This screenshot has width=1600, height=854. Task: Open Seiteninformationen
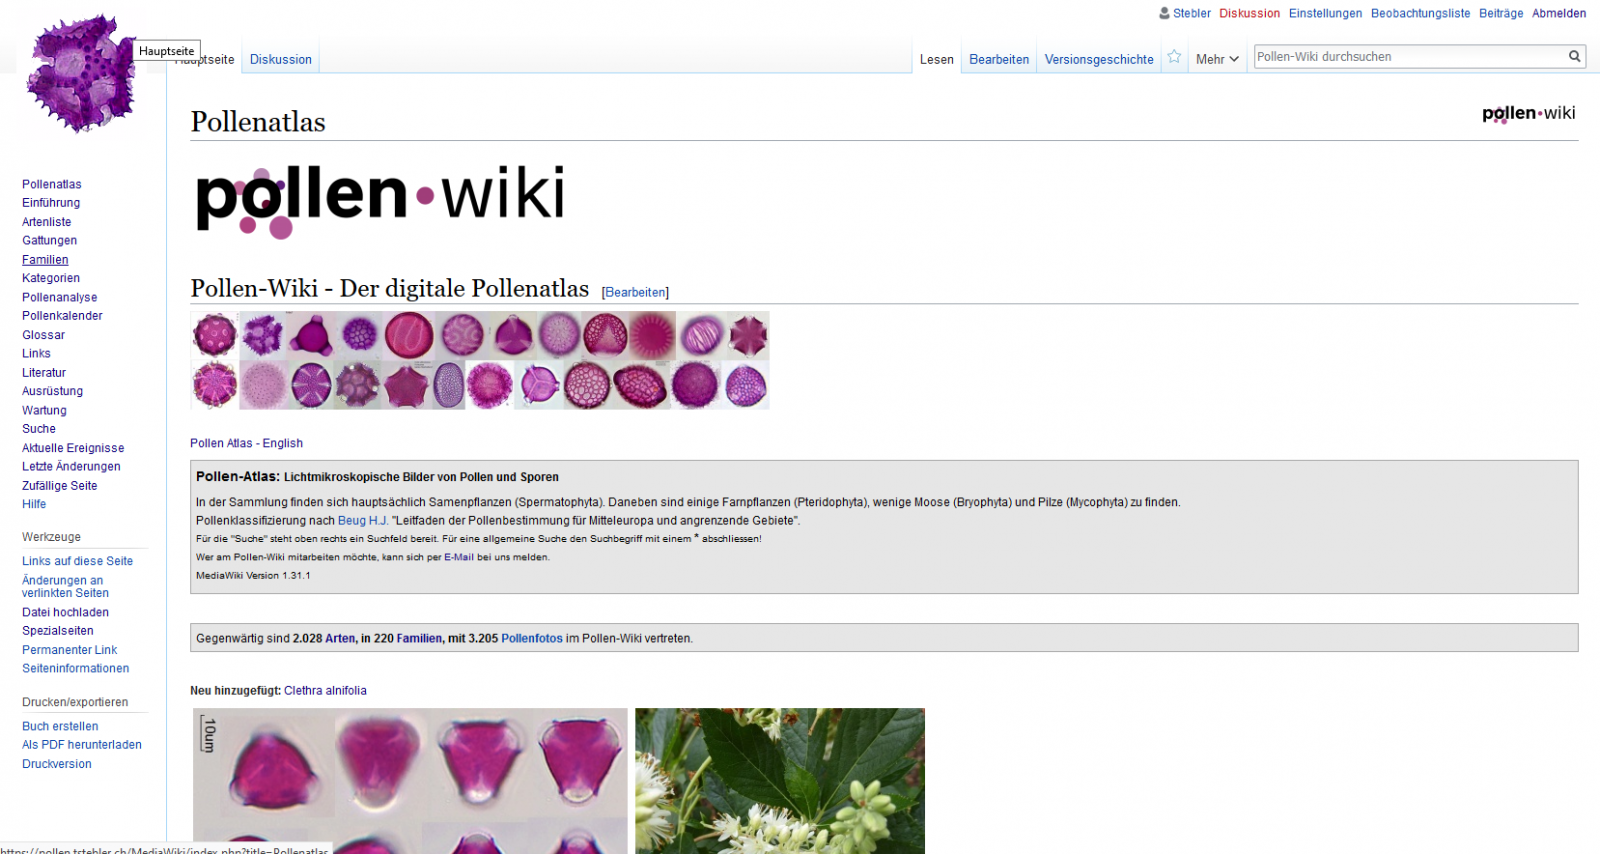point(75,668)
